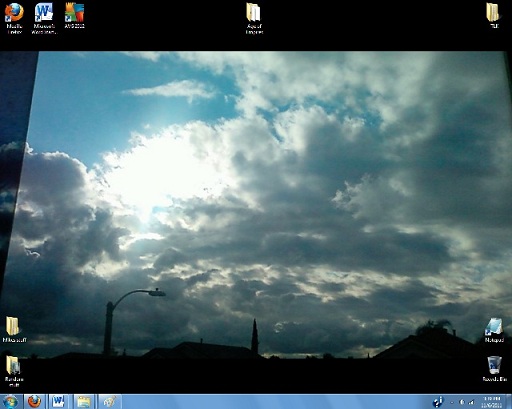
Task: Show hidden system tray icons
Action: coord(452,402)
